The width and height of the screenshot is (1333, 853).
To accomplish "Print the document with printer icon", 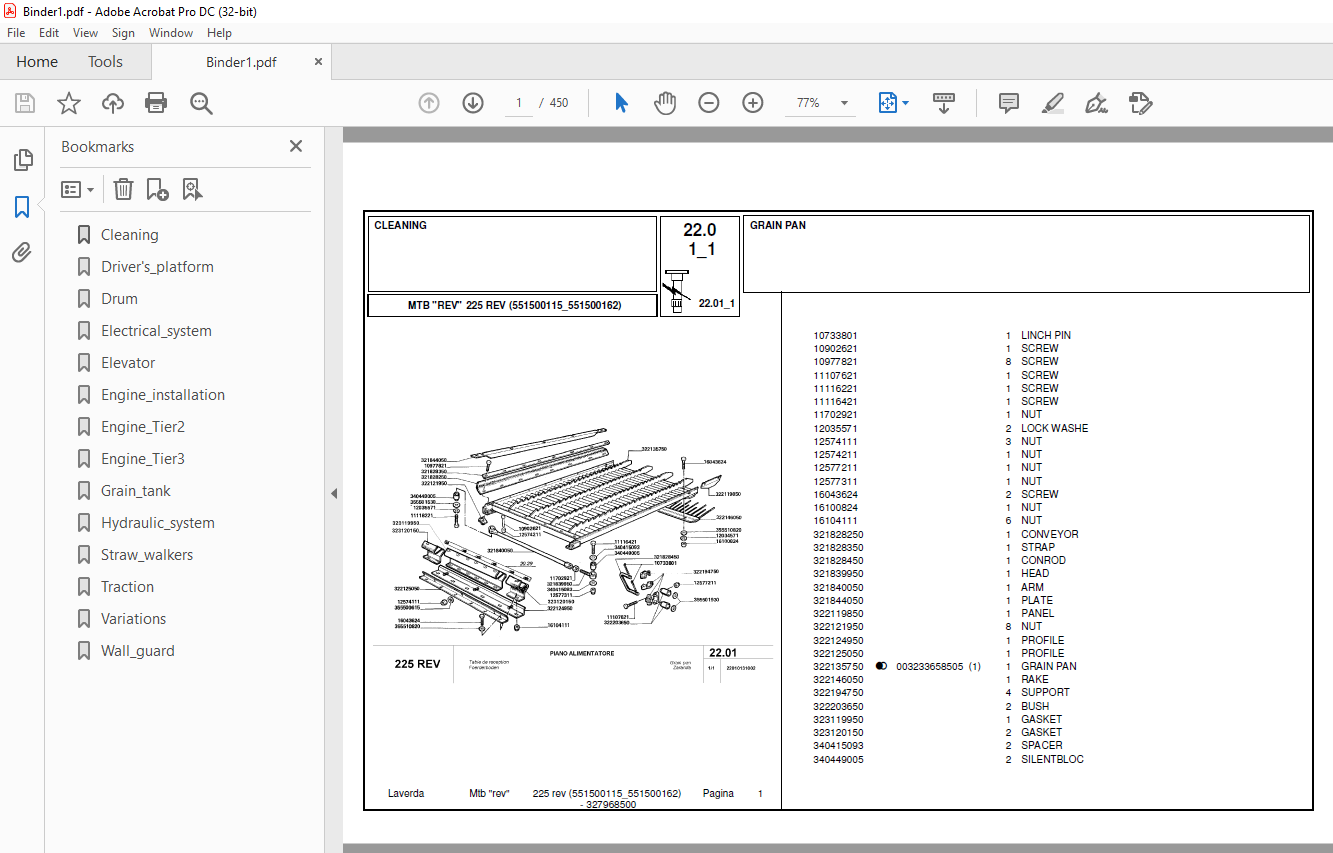I will click(156, 103).
